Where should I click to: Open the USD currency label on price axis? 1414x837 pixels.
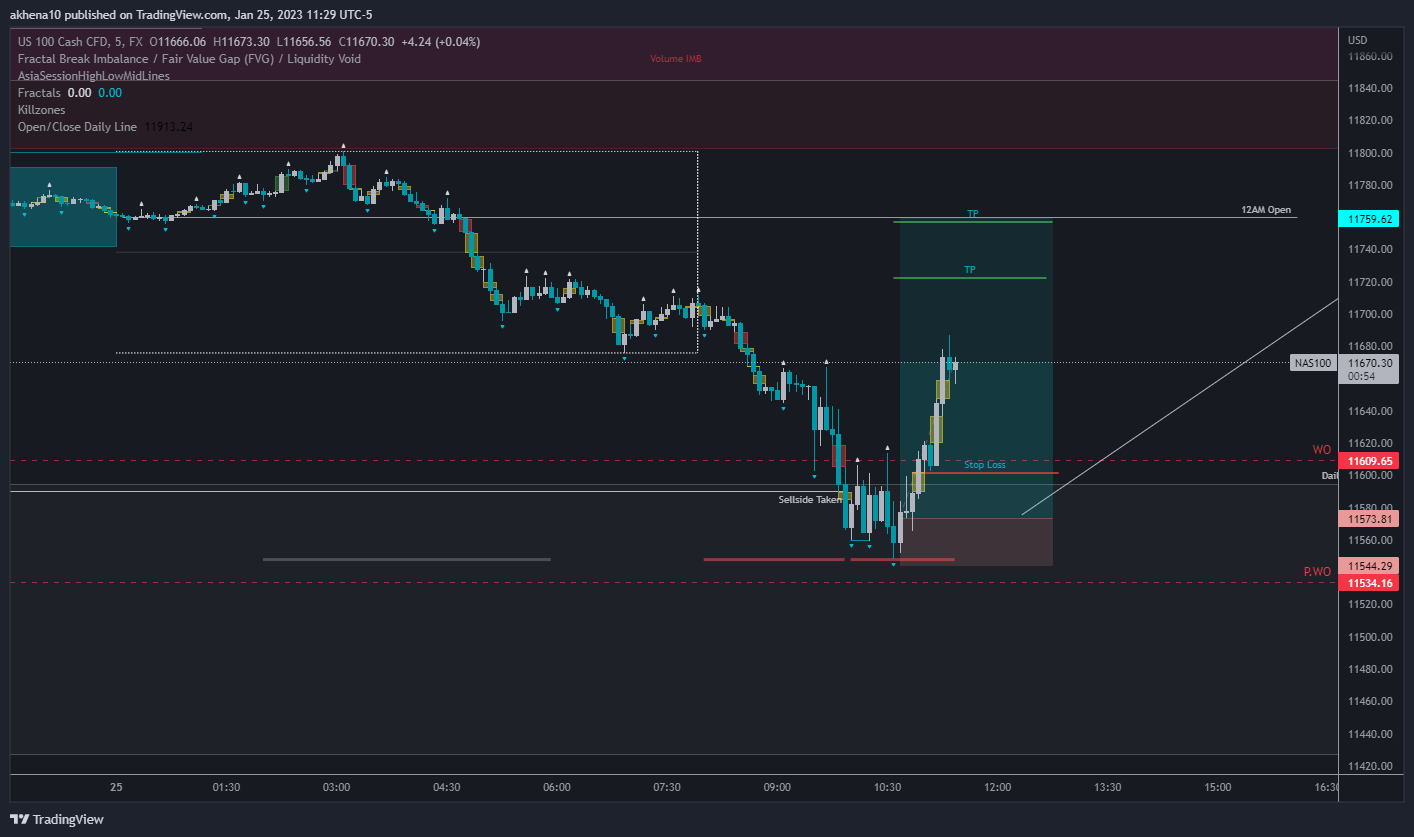click(x=1357, y=40)
